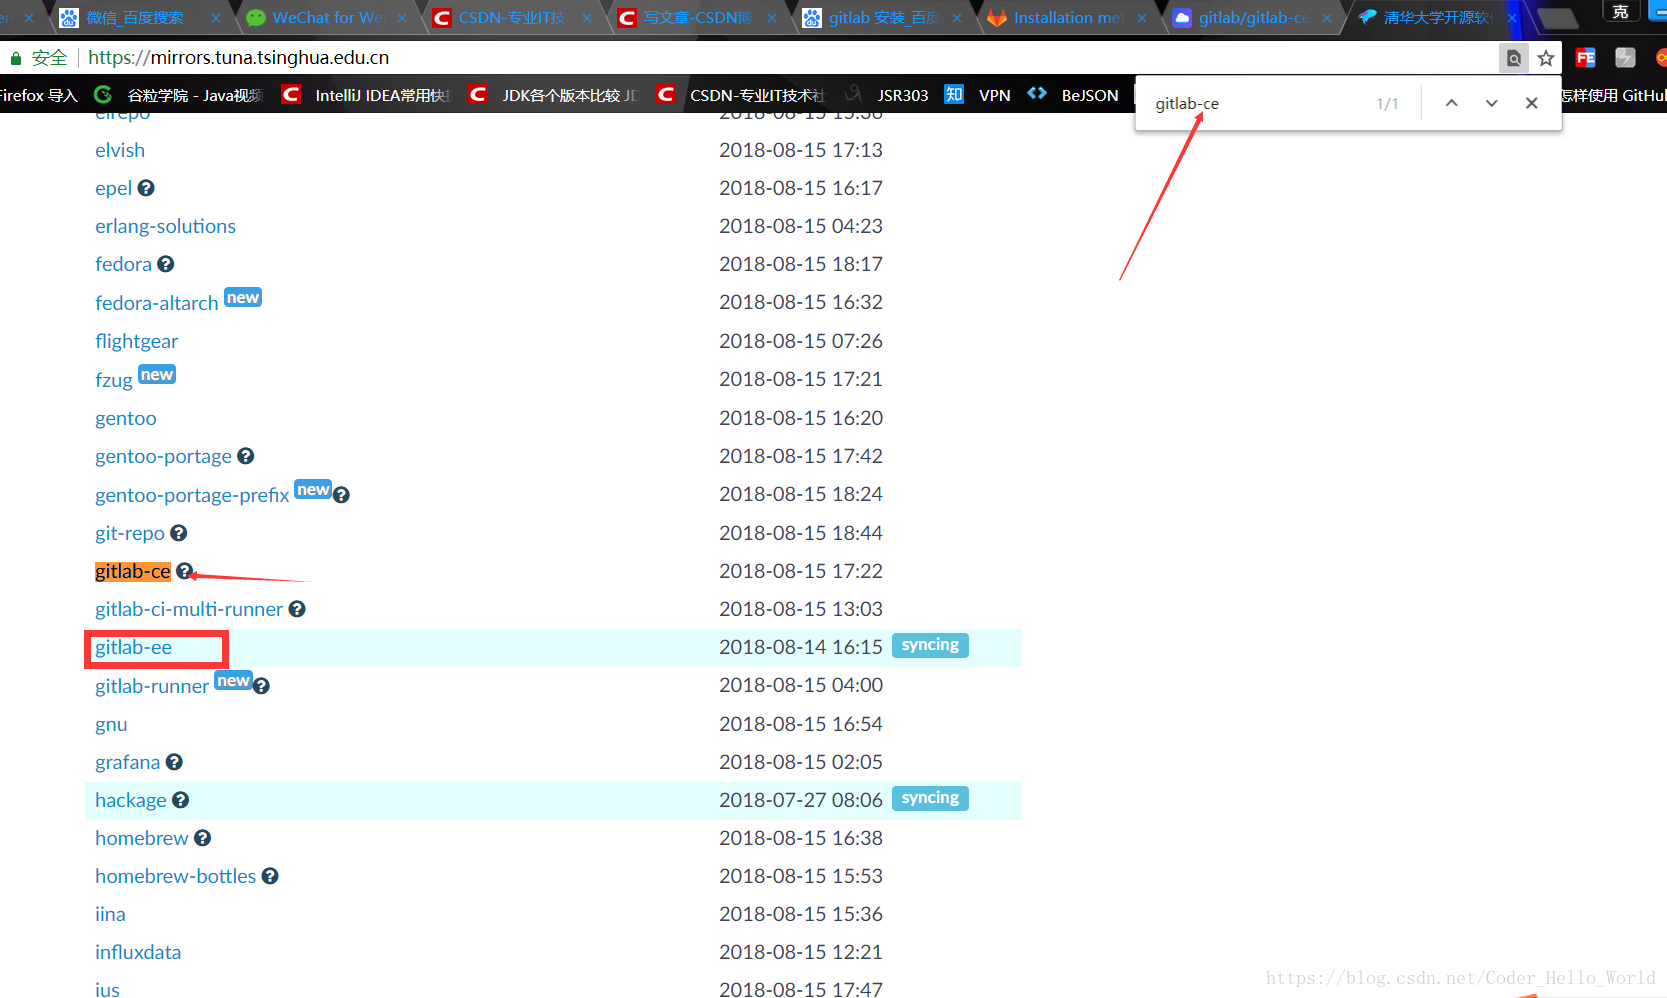The image size is (1667, 998).
Task: Go to next find match
Action: (1492, 103)
